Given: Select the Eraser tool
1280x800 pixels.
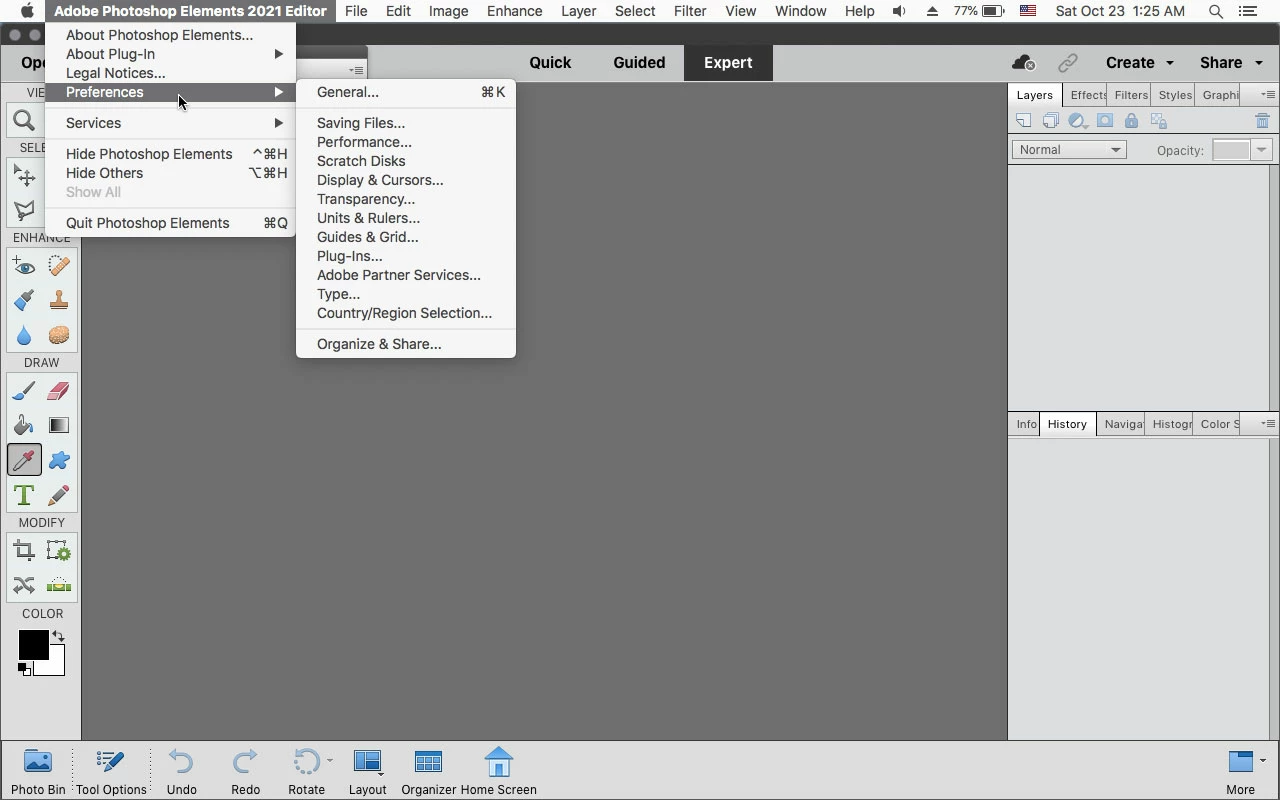Looking at the screenshot, I should (x=59, y=391).
